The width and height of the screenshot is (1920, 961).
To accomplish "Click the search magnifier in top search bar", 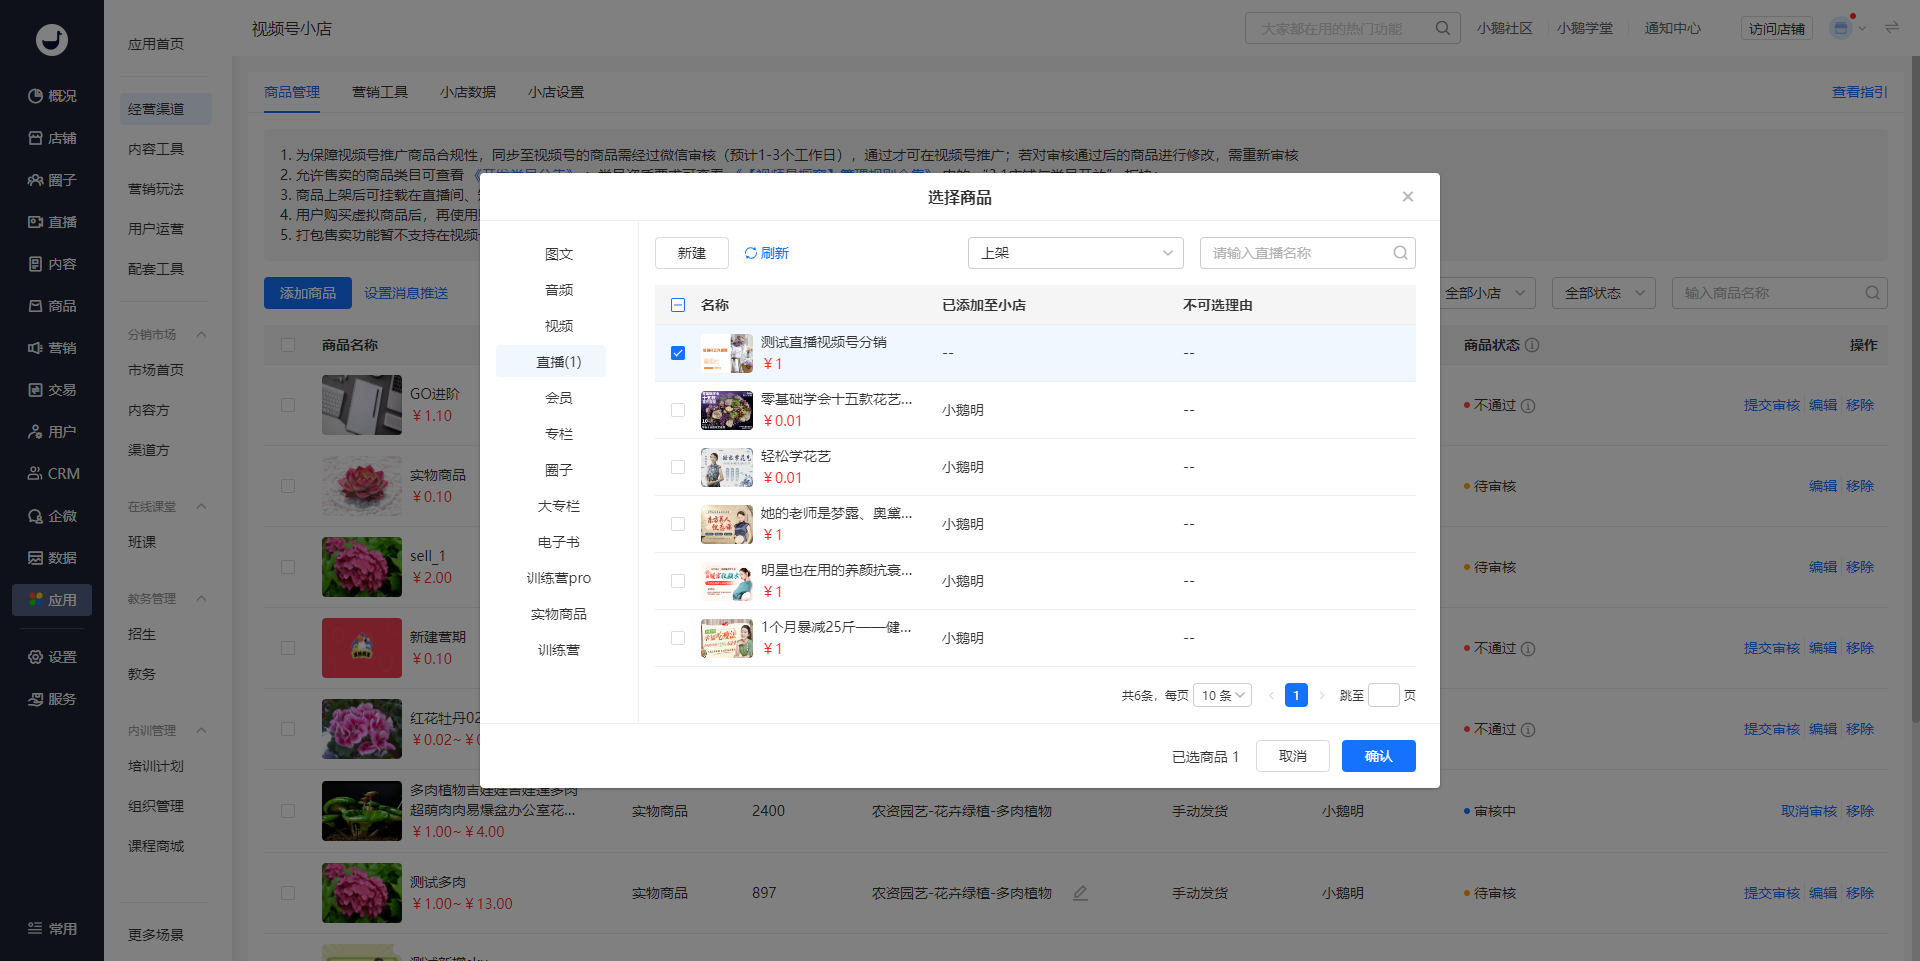I will (1442, 28).
